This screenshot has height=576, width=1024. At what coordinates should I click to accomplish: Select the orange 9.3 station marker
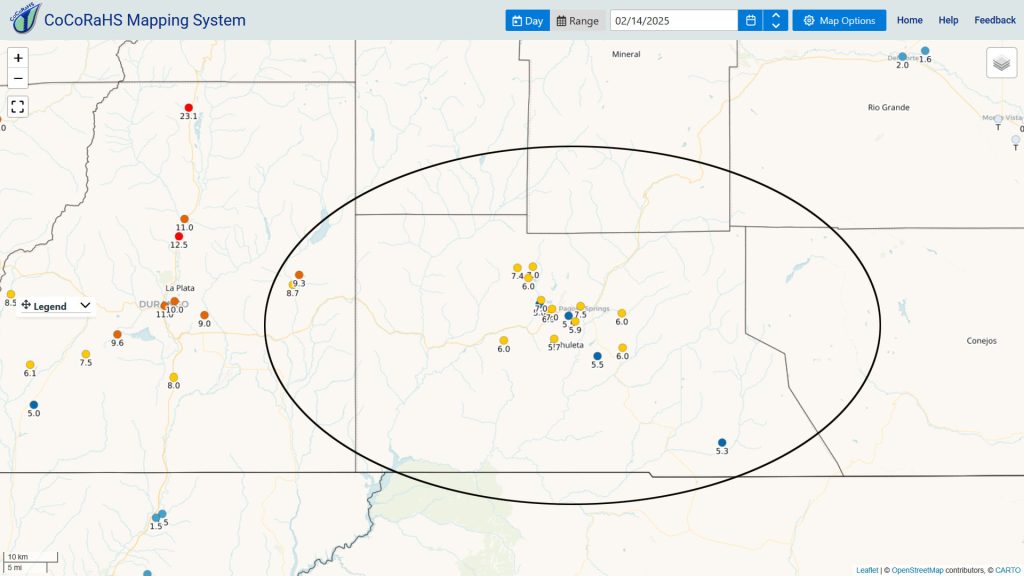coord(299,275)
